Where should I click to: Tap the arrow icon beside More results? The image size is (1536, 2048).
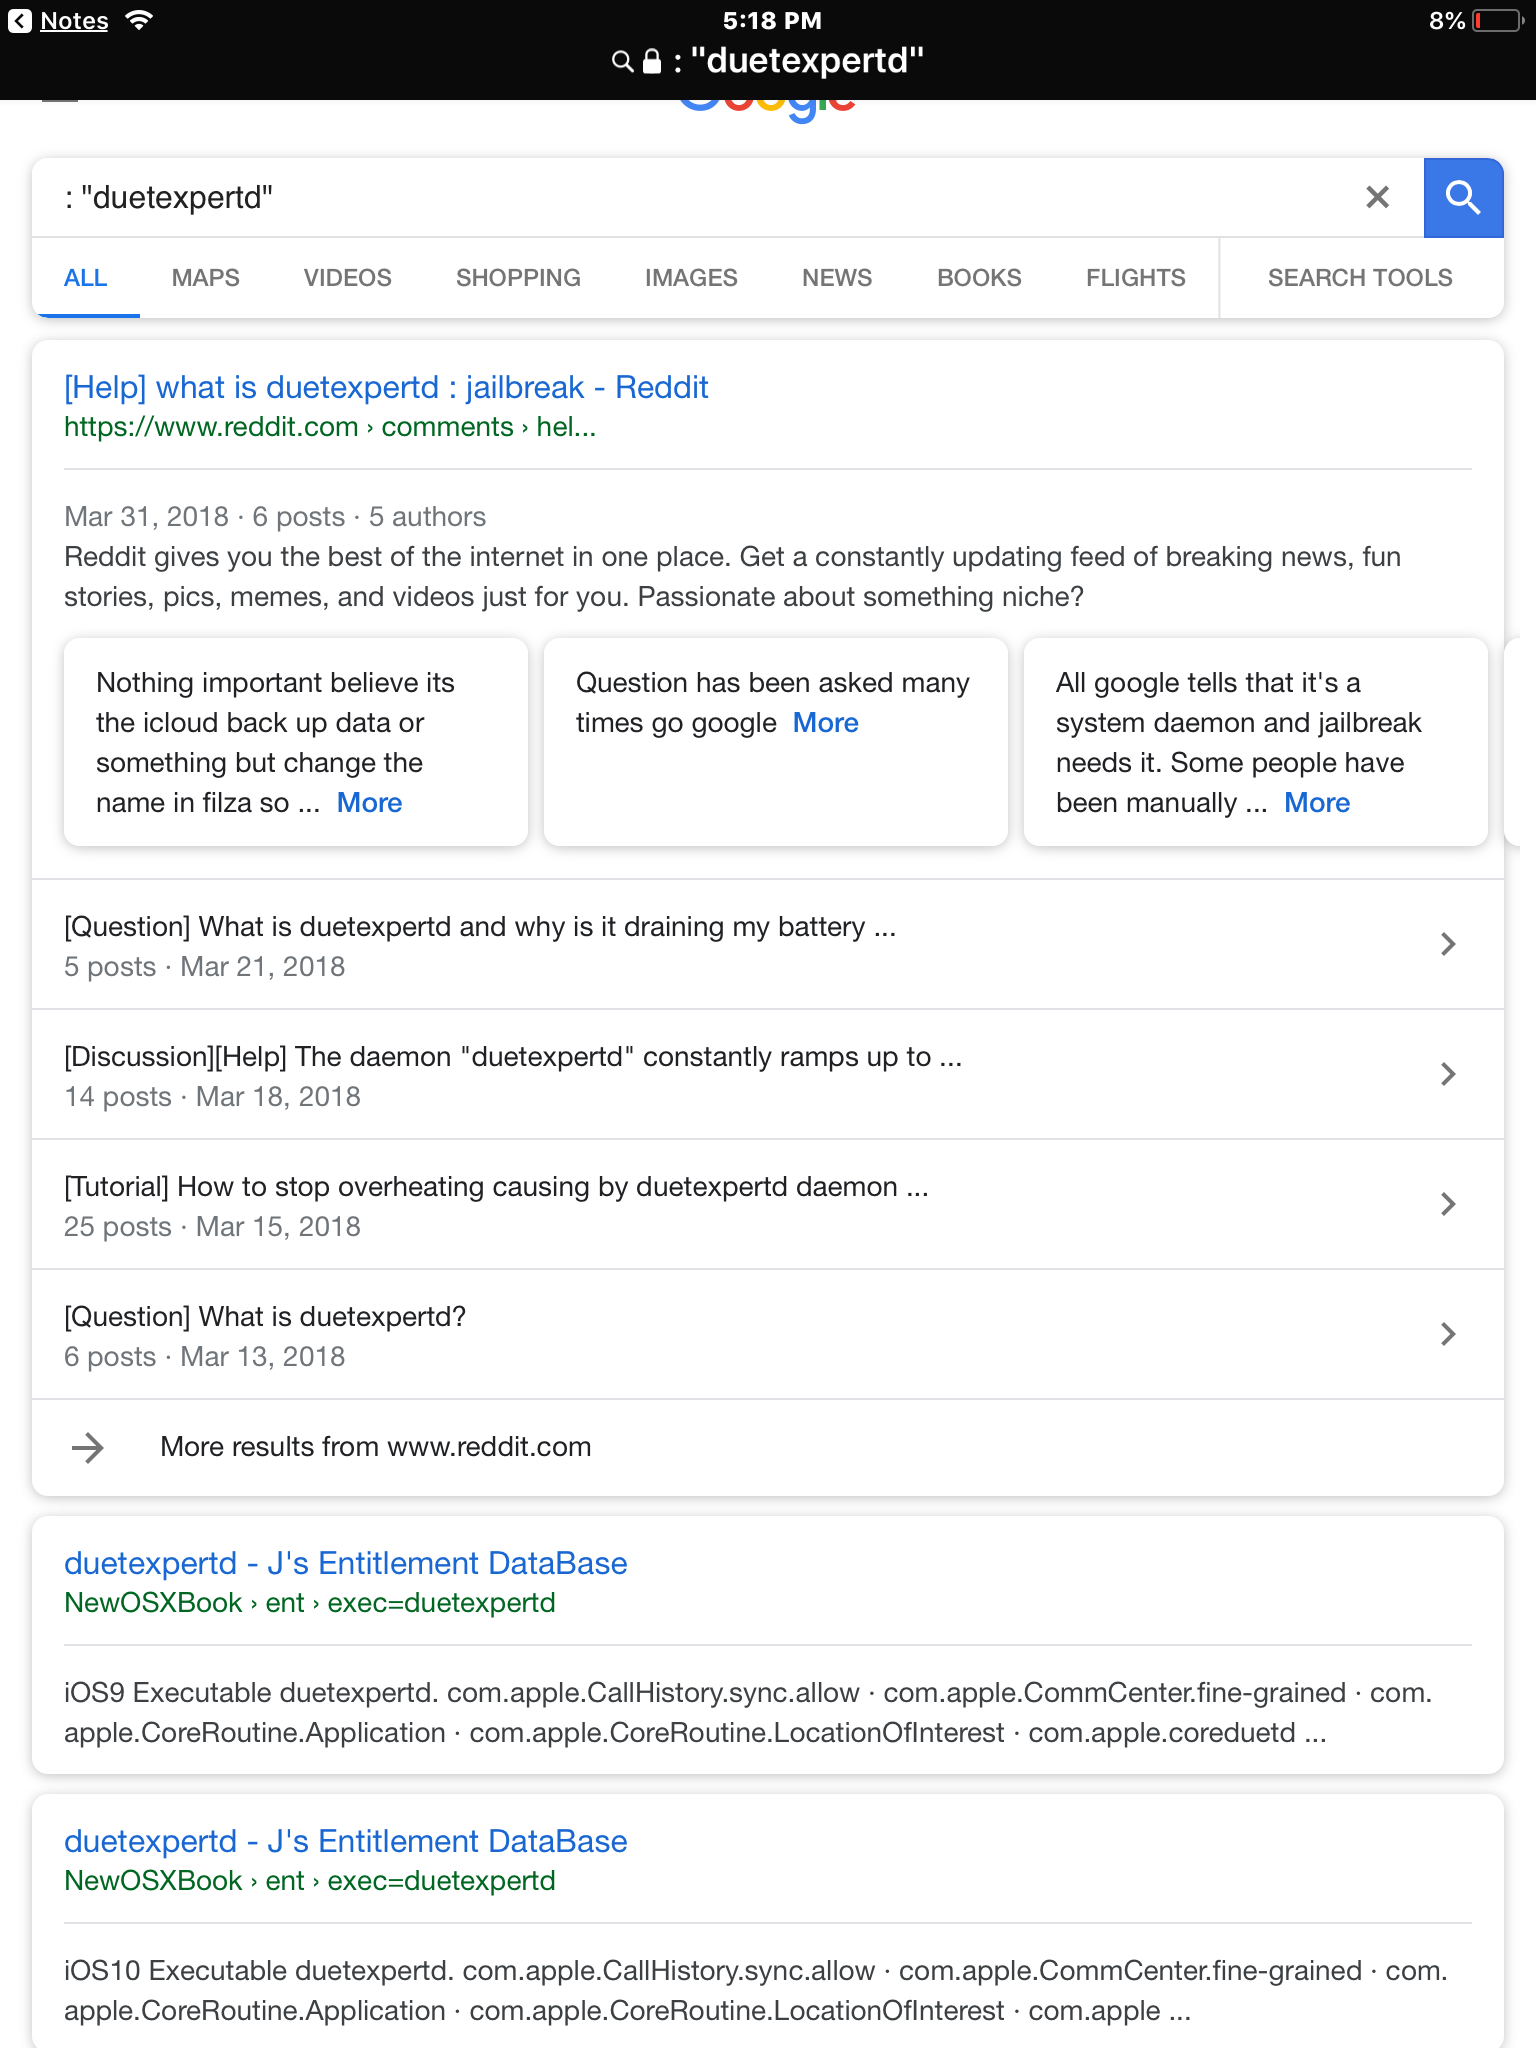tap(88, 1447)
